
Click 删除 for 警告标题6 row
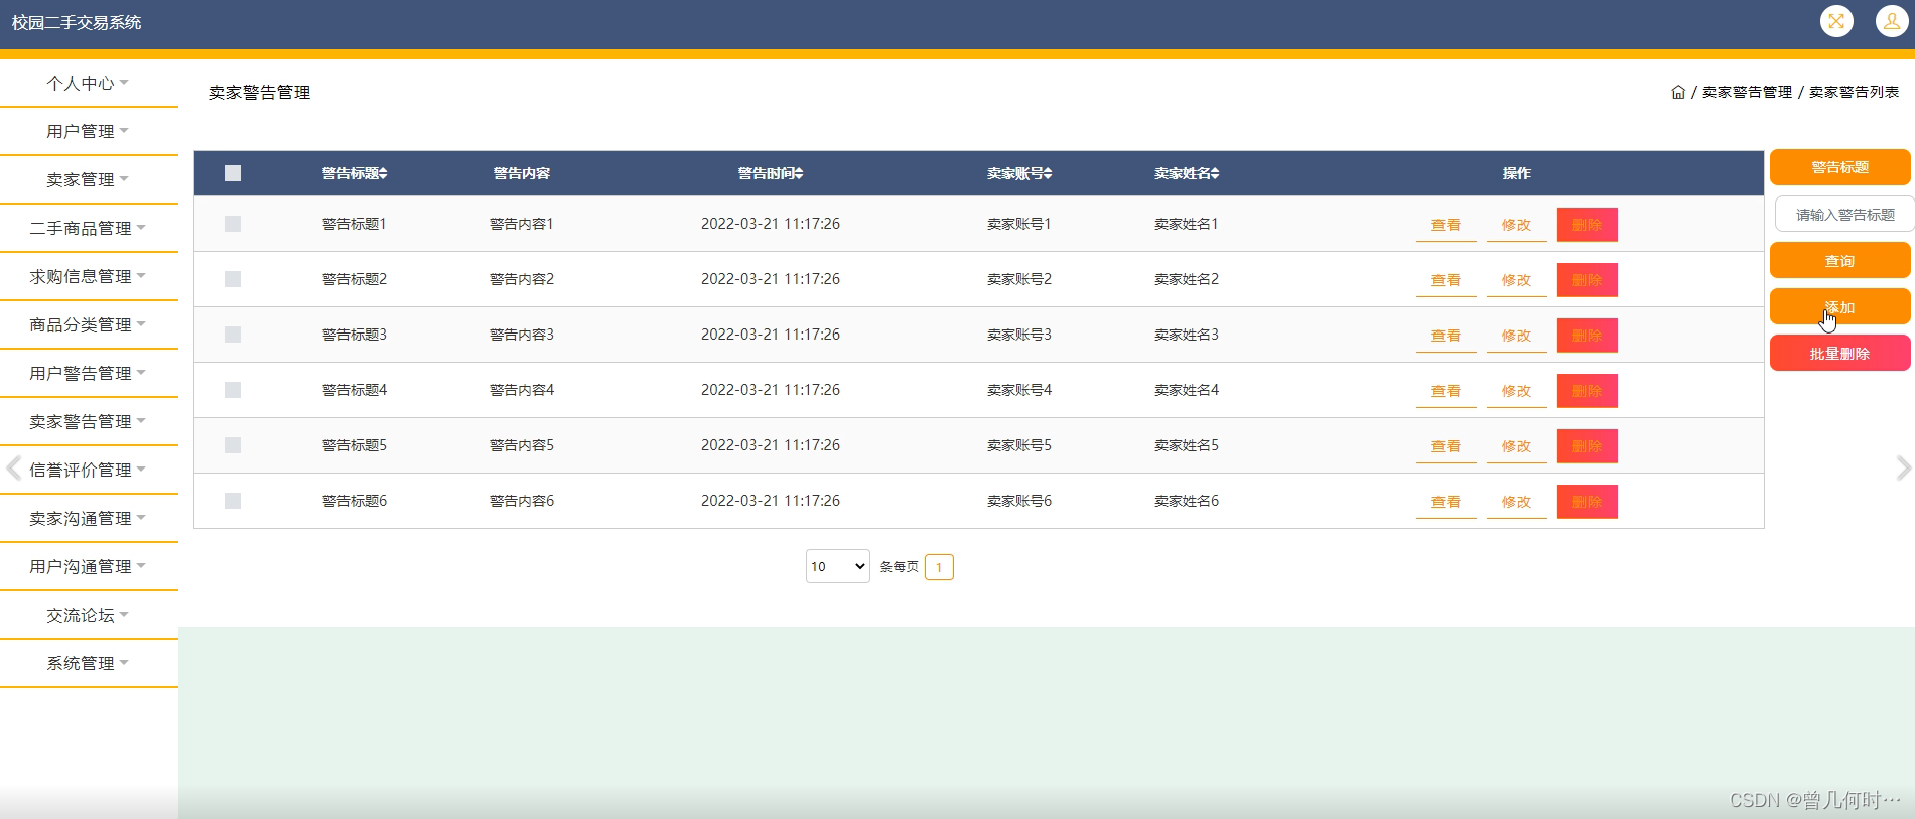[x=1587, y=502]
